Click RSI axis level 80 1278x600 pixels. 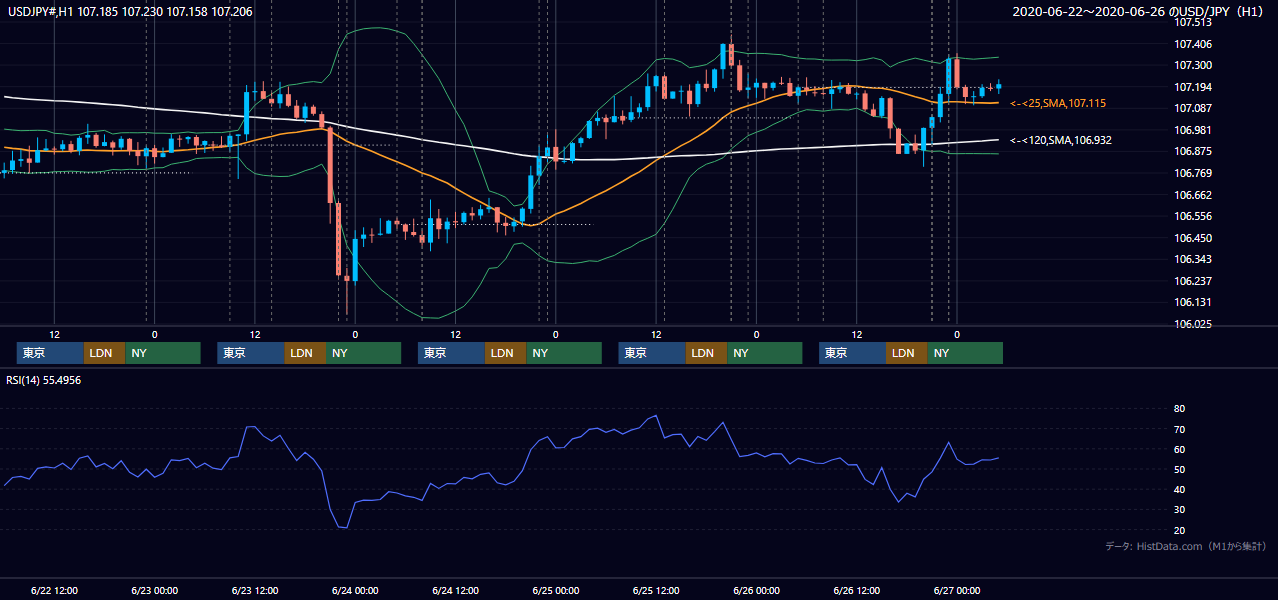(1179, 409)
